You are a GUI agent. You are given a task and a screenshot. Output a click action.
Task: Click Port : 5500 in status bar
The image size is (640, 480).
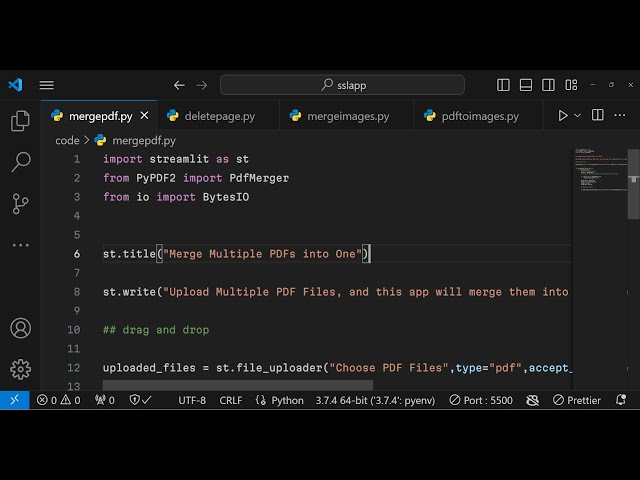(481, 400)
